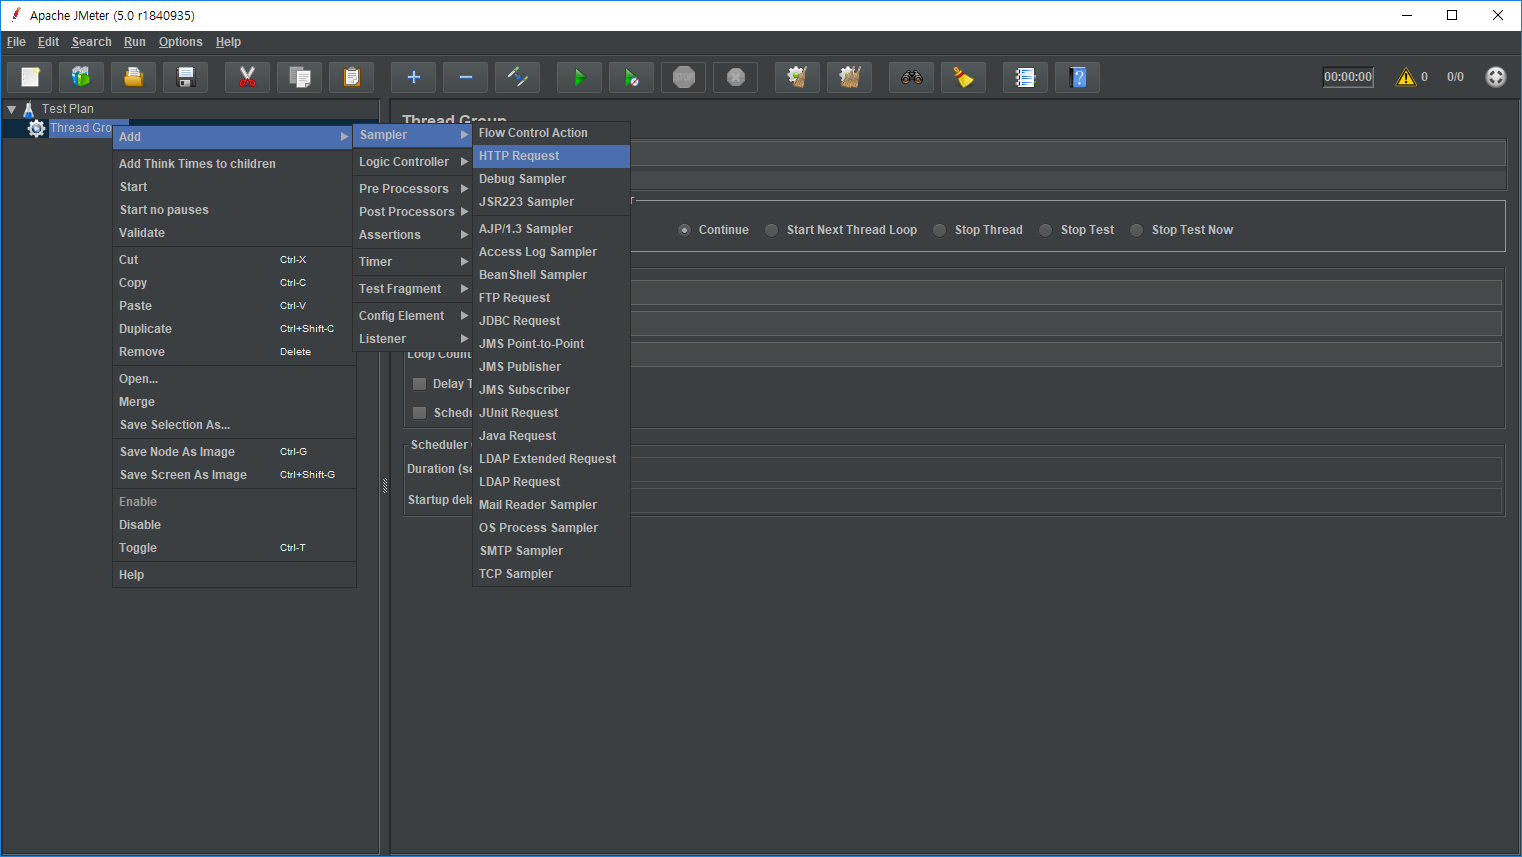Click the Cut scissors toolbar icon
Viewport: 1522px width, 857px height.
(x=247, y=77)
